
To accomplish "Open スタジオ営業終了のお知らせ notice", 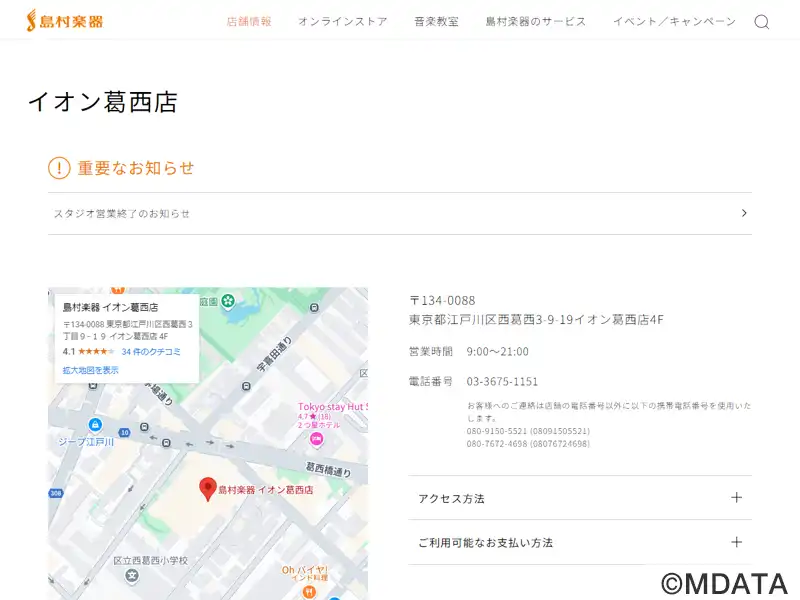I will [400, 213].
